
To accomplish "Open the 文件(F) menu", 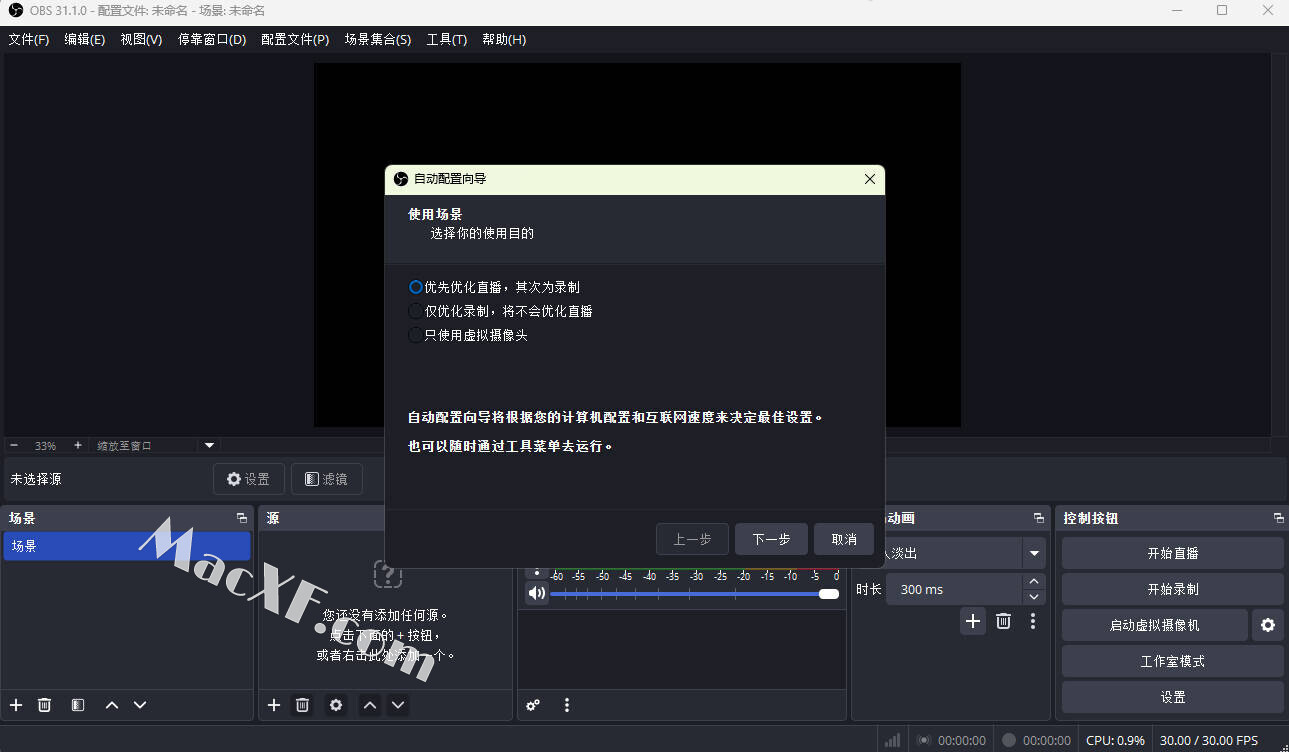I will coord(28,40).
